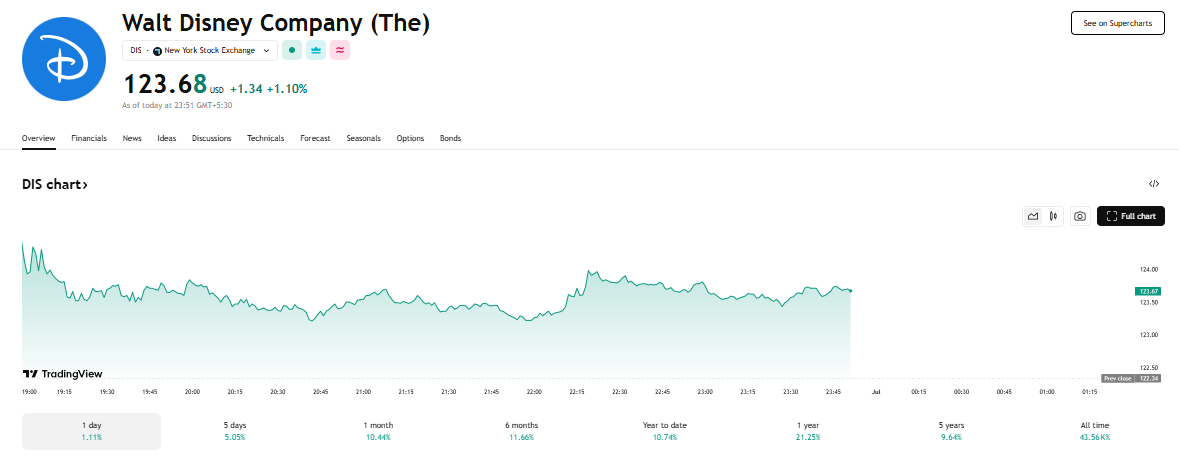Viewport: 1179px width, 456px height.
Task: Click the Walt Disney Company title
Action: [x=276, y=23]
